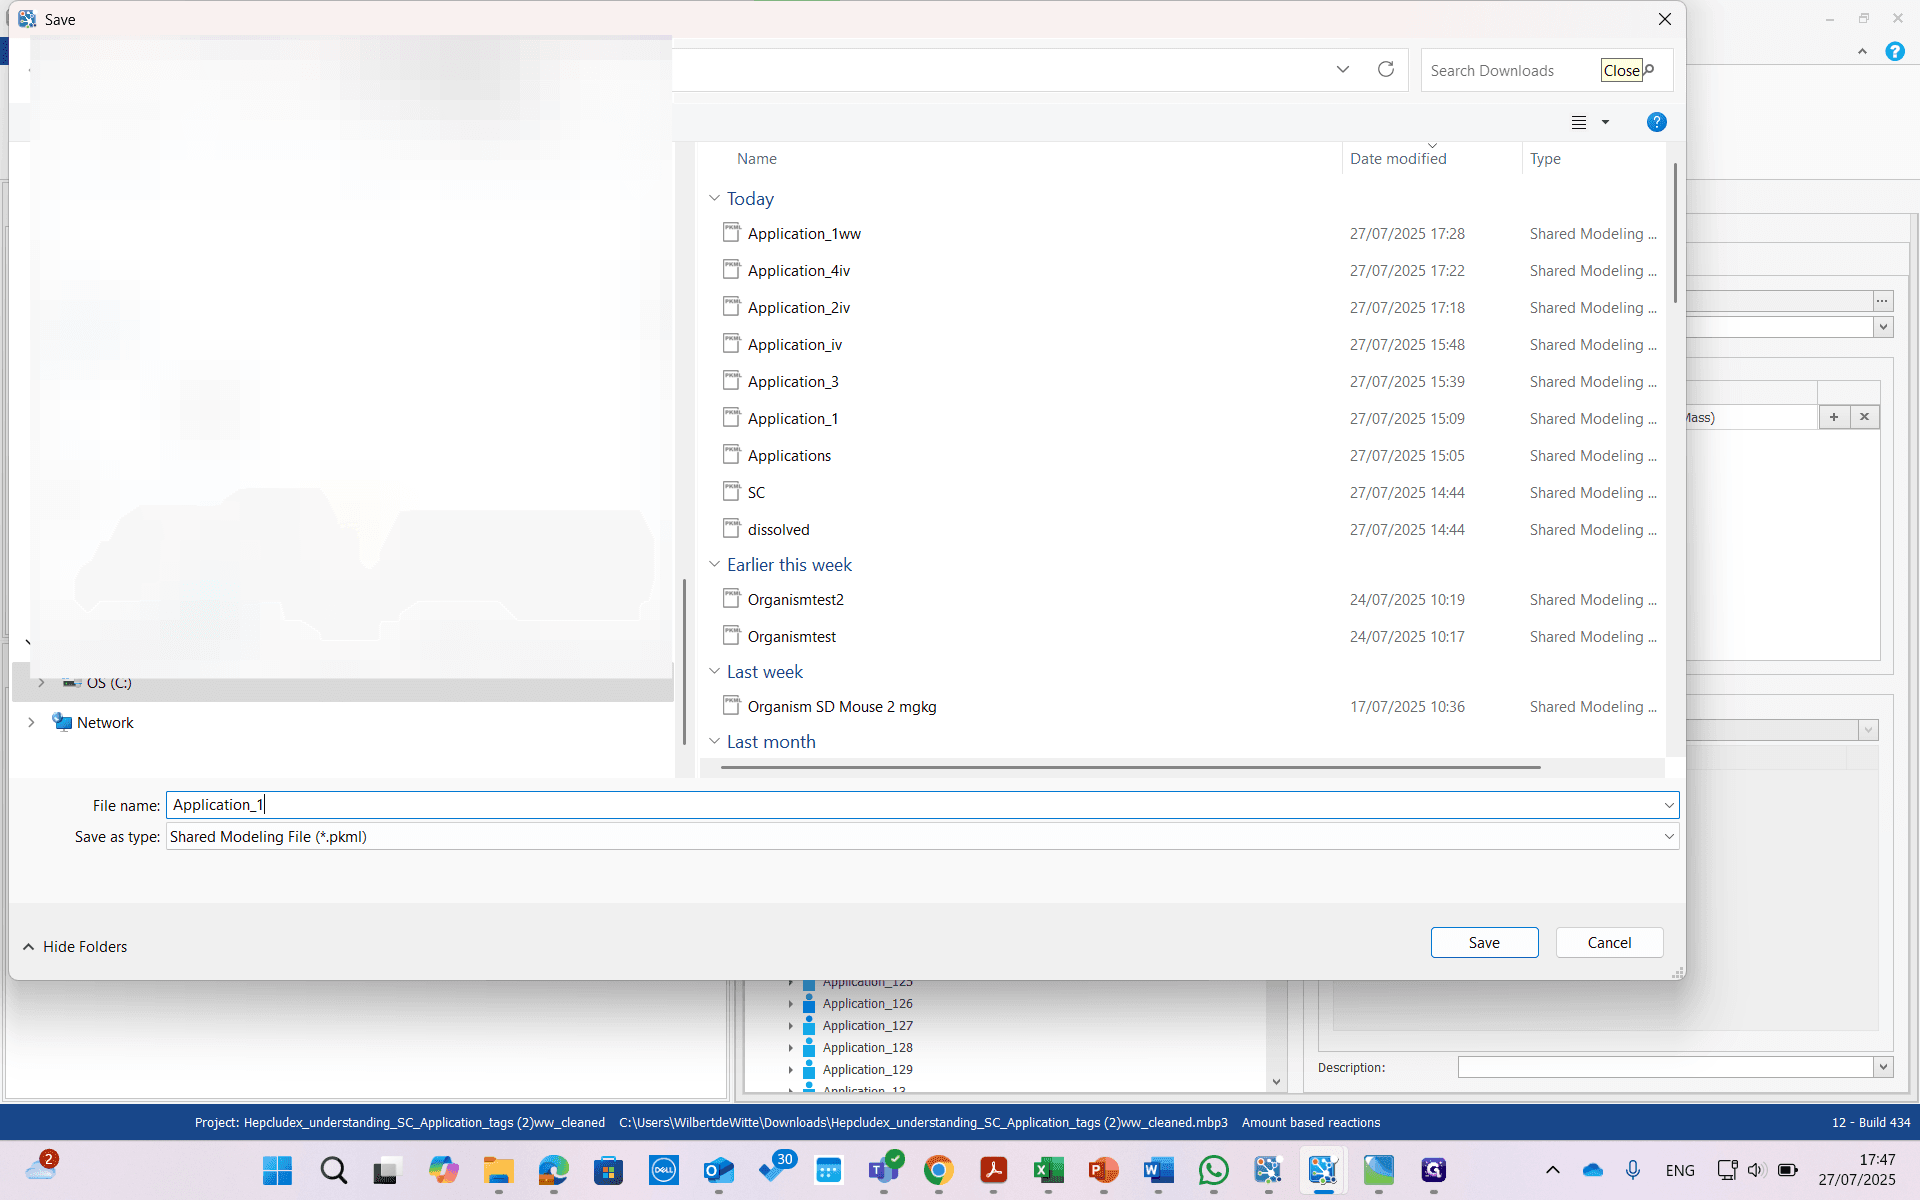Cancel the Save dialog
The width and height of the screenshot is (1920, 1200).
click(x=1609, y=942)
